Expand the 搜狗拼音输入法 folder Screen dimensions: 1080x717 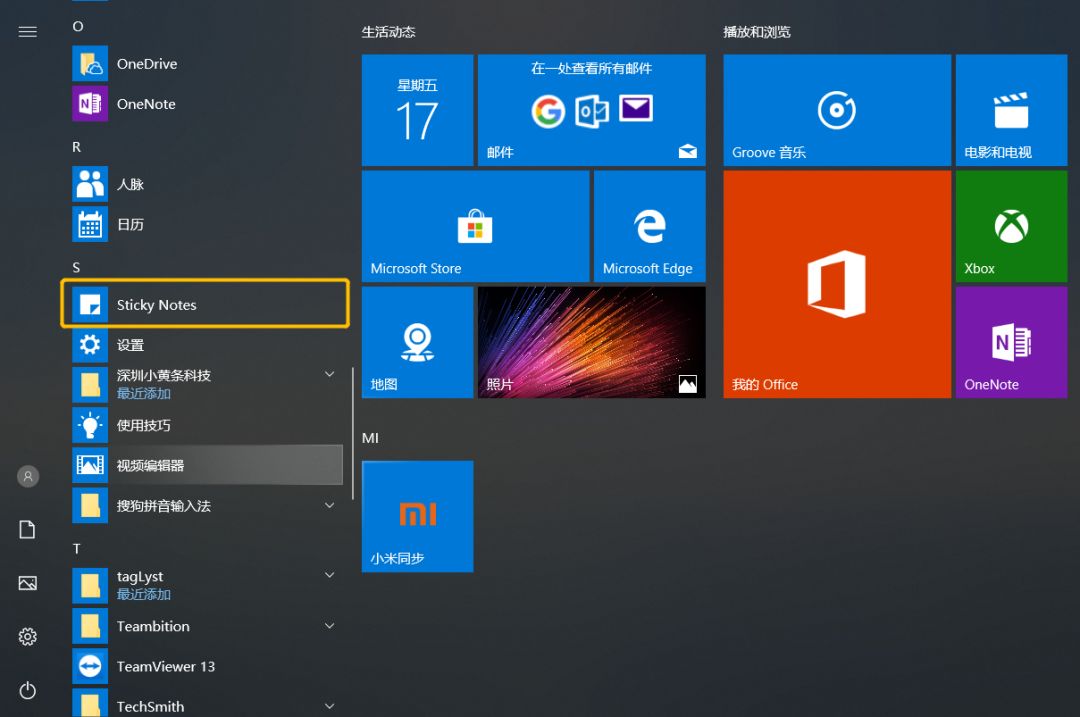(x=330, y=506)
